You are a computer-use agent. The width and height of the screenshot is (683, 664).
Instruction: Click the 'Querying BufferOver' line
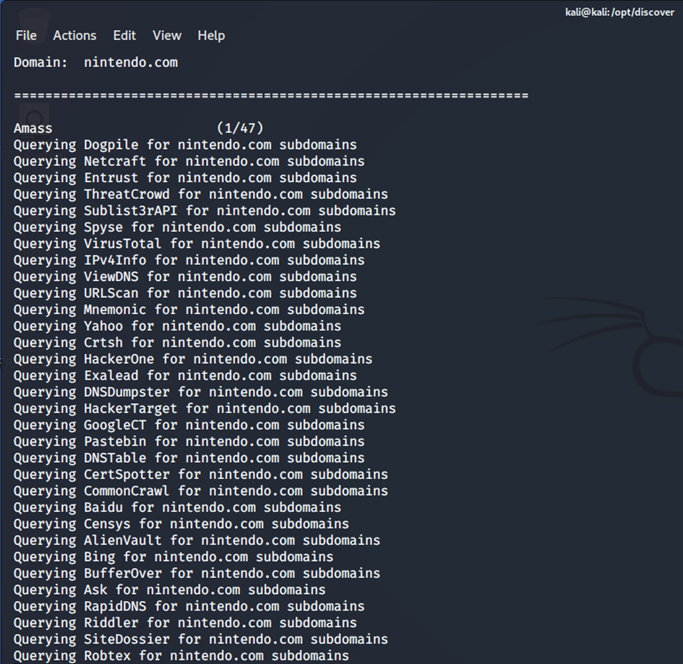coord(197,574)
